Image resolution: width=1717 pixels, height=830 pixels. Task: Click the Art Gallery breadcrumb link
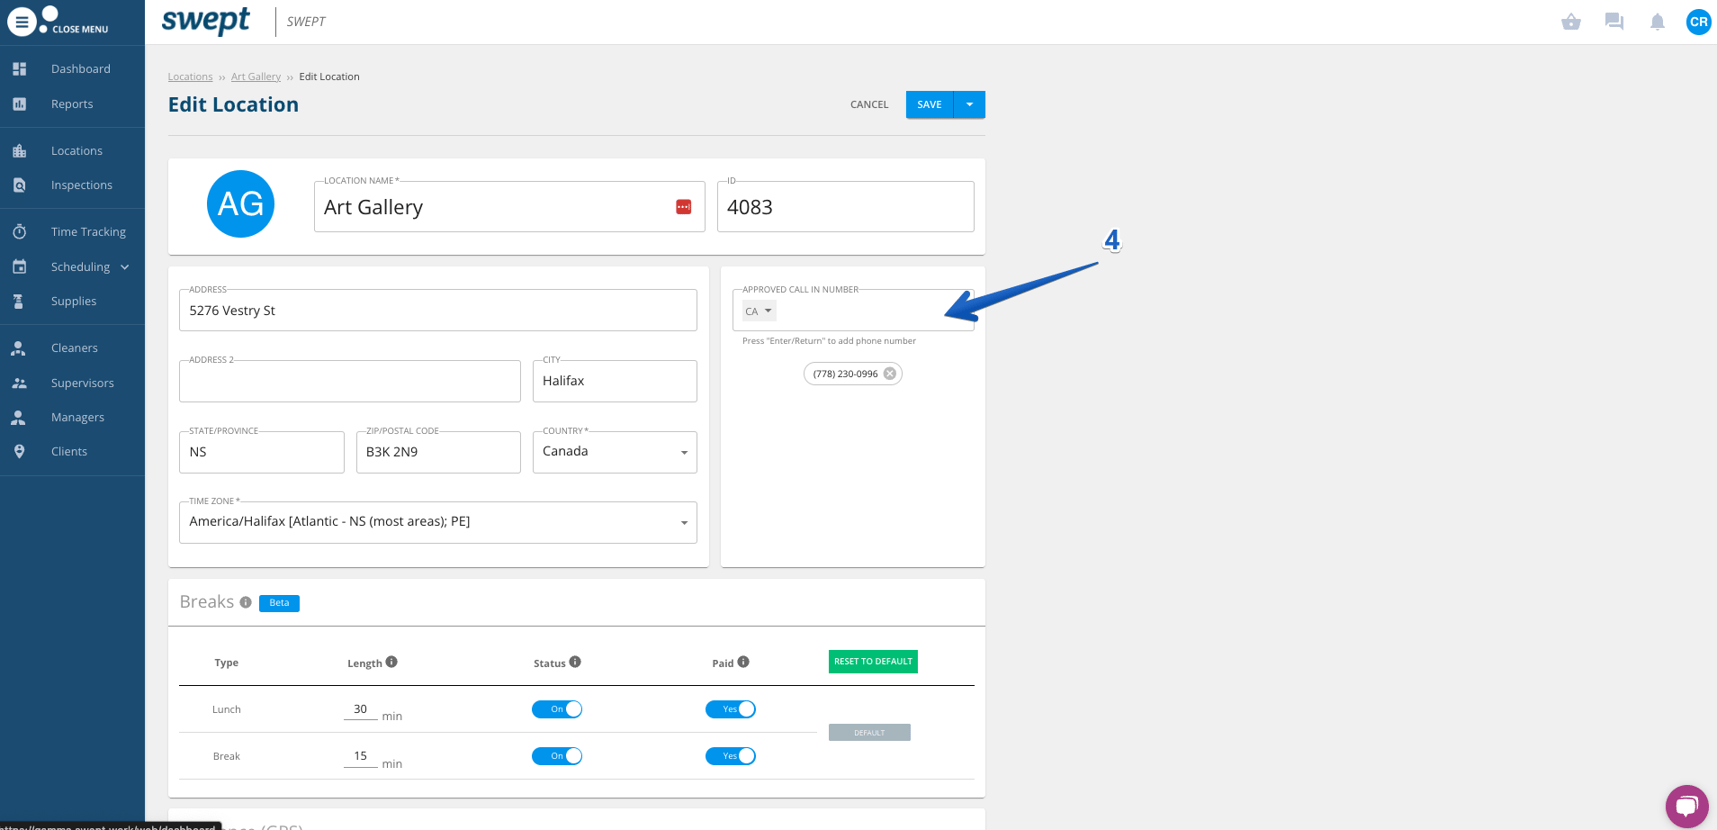256,77
